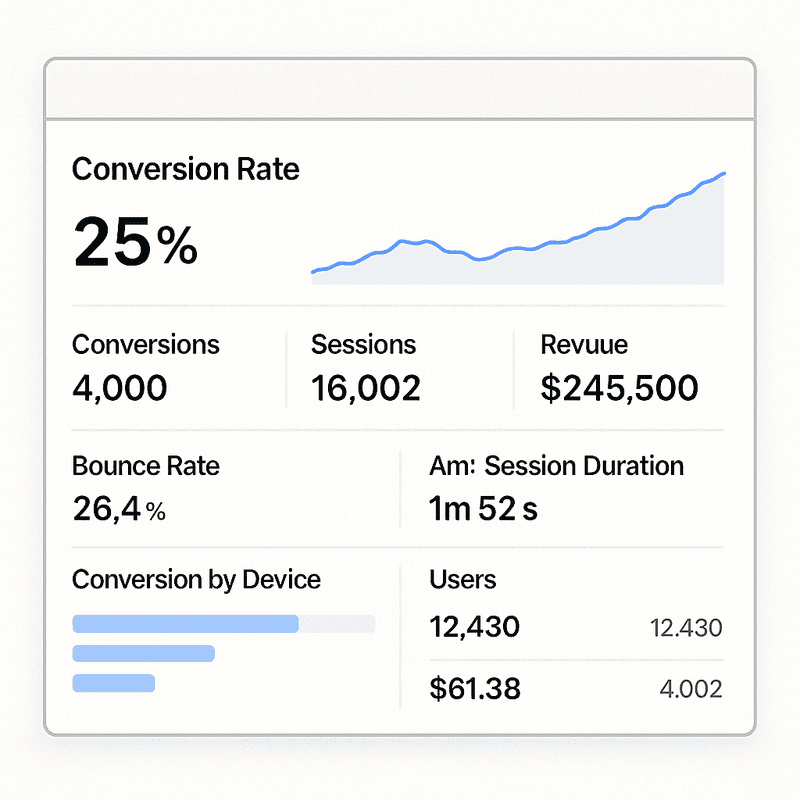
Task: Select the middle device conversion bar
Action: pyautogui.click(x=144, y=654)
